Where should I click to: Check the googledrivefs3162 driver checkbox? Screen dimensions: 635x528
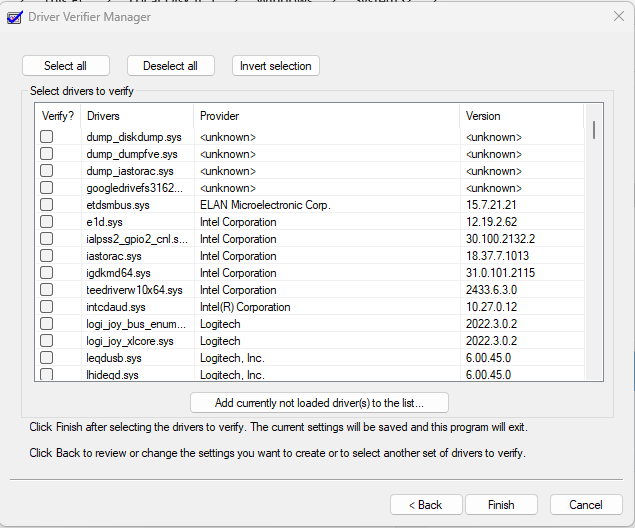click(47, 187)
